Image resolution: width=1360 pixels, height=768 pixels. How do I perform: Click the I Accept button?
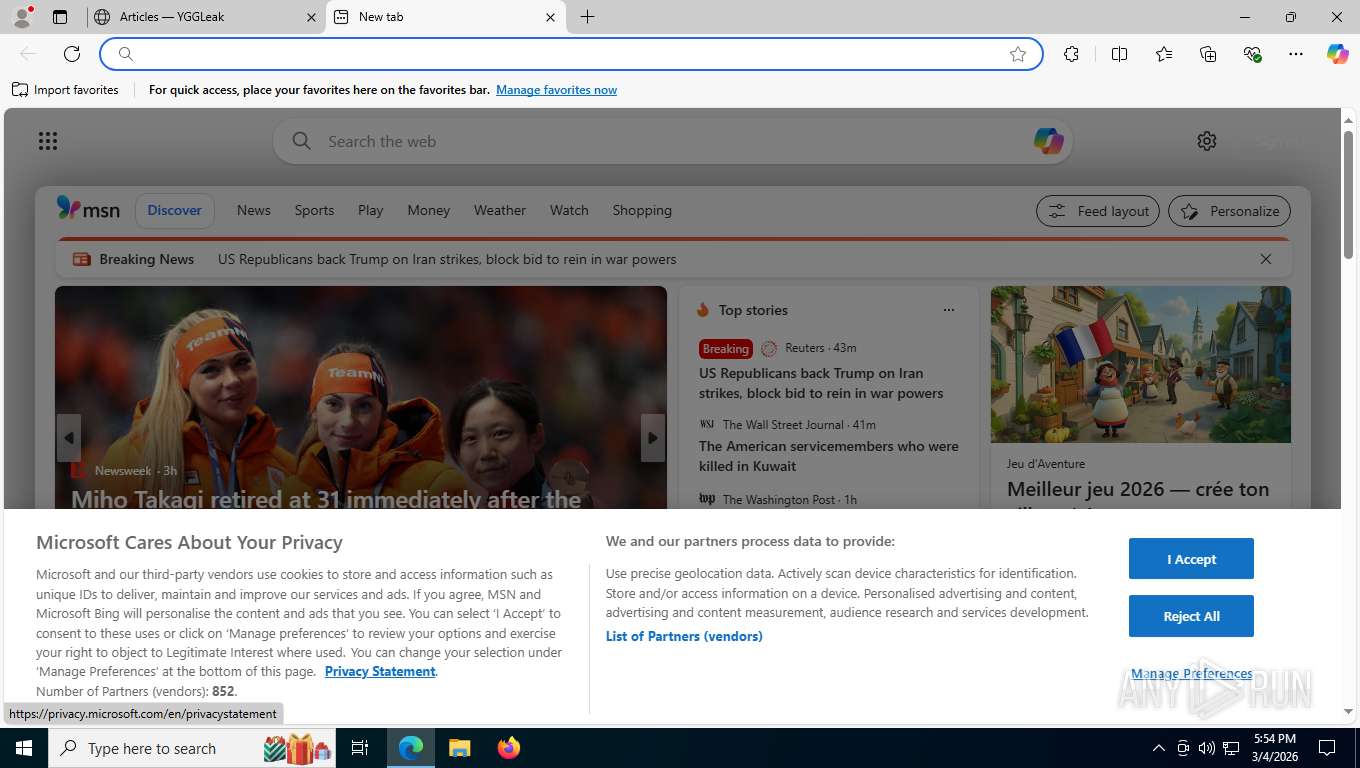(x=1191, y=559)
